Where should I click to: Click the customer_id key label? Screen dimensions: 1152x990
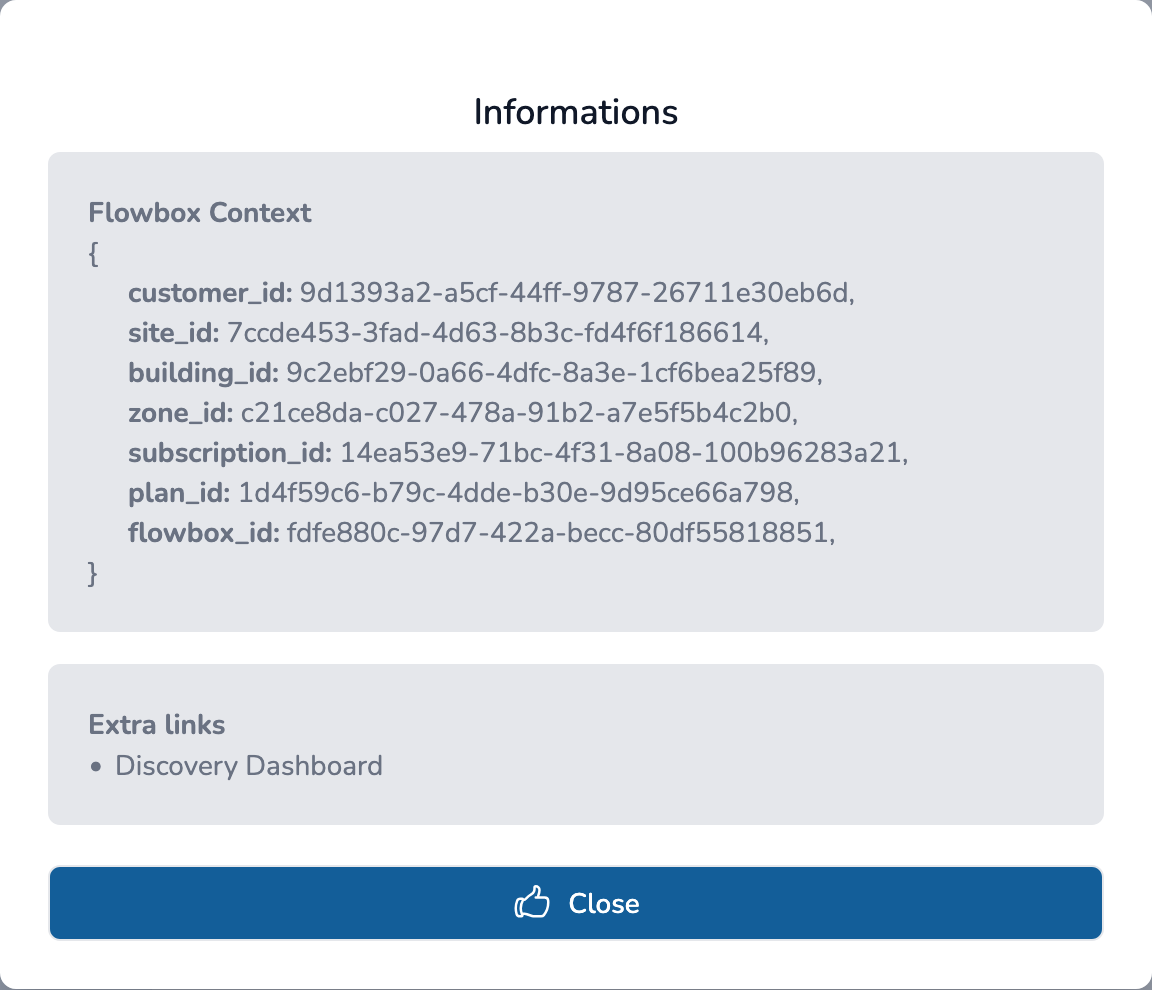pos(210,294)
